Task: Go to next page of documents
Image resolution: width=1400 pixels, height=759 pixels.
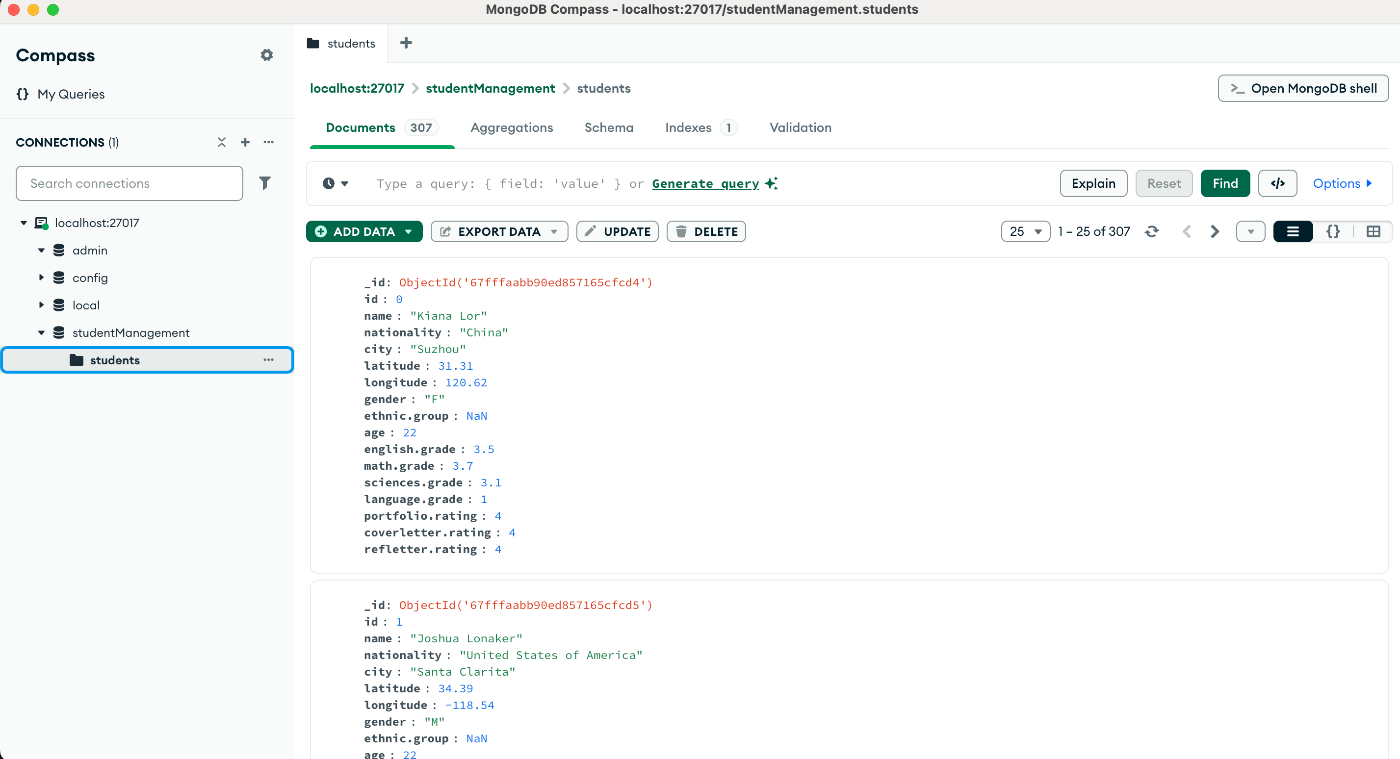Action: coord(1215,231)
